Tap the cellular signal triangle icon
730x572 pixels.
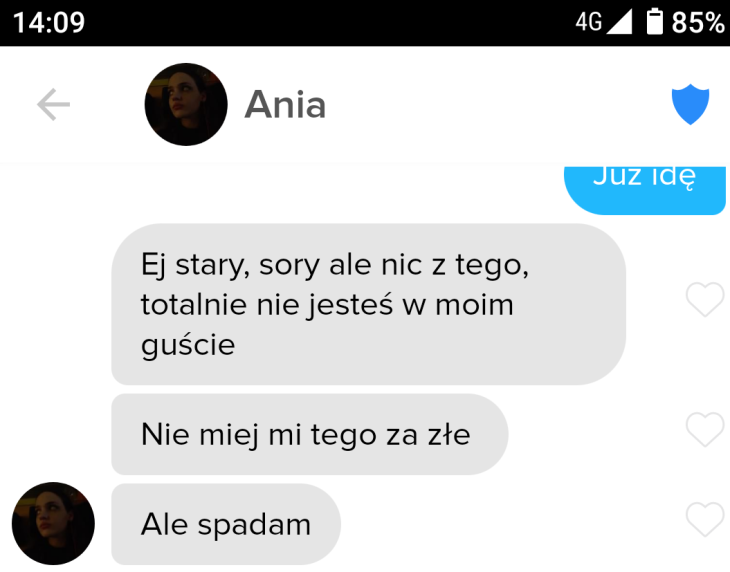point(619,22)
